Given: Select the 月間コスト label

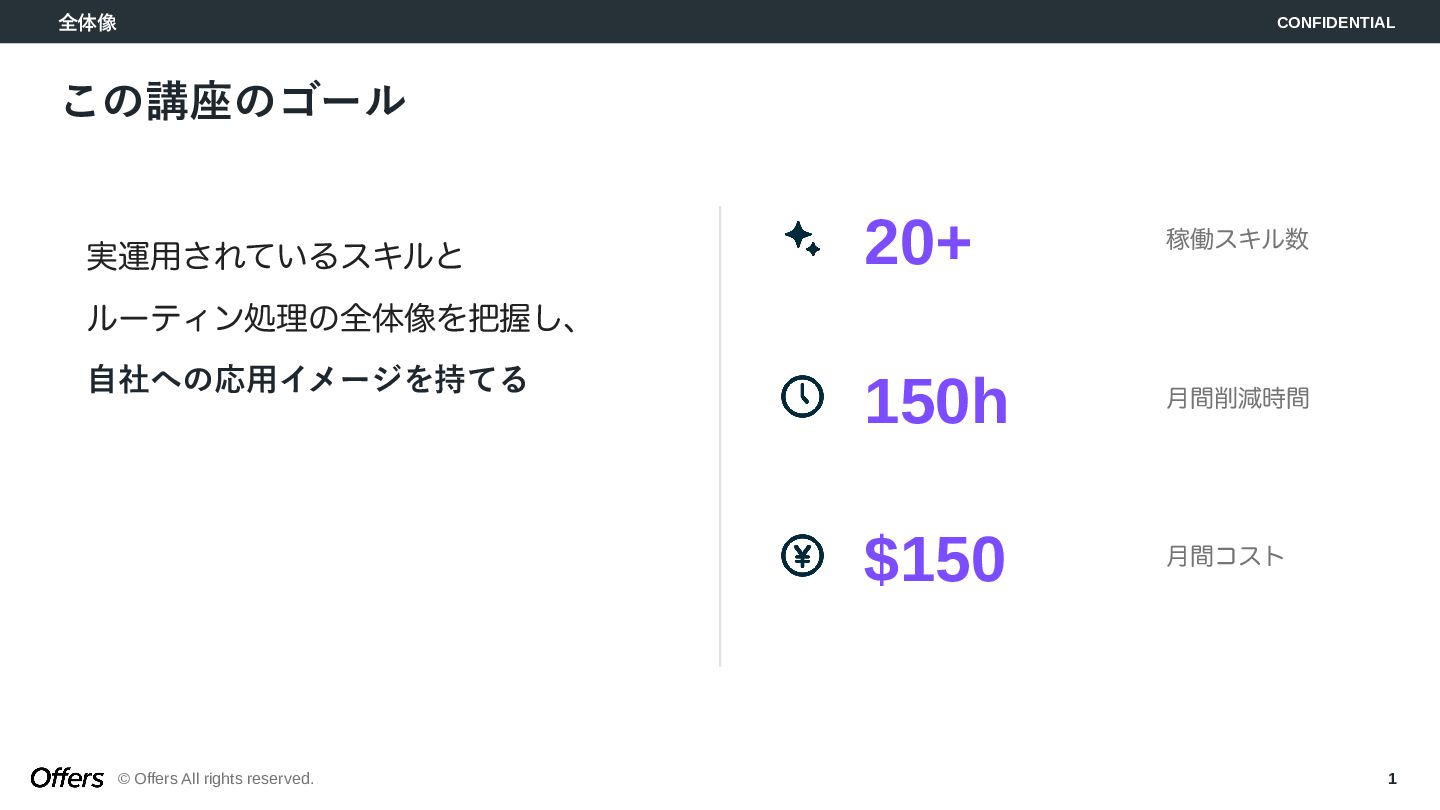Looking at the screenshot, I should point(1225,556).
